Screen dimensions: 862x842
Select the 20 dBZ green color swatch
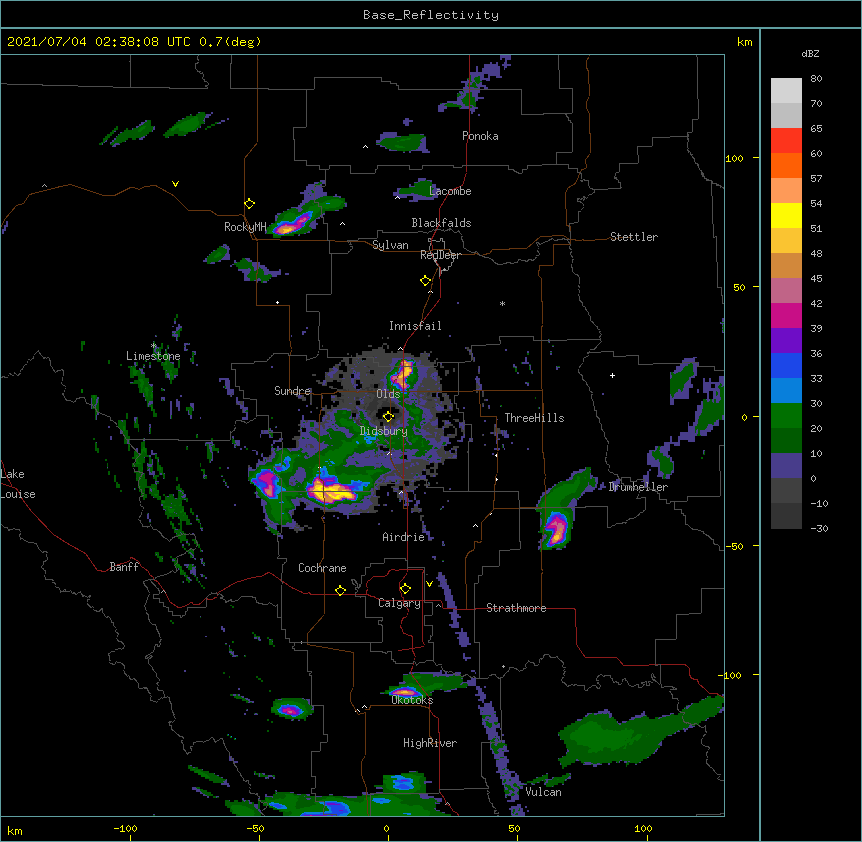(x=786, y=416)
